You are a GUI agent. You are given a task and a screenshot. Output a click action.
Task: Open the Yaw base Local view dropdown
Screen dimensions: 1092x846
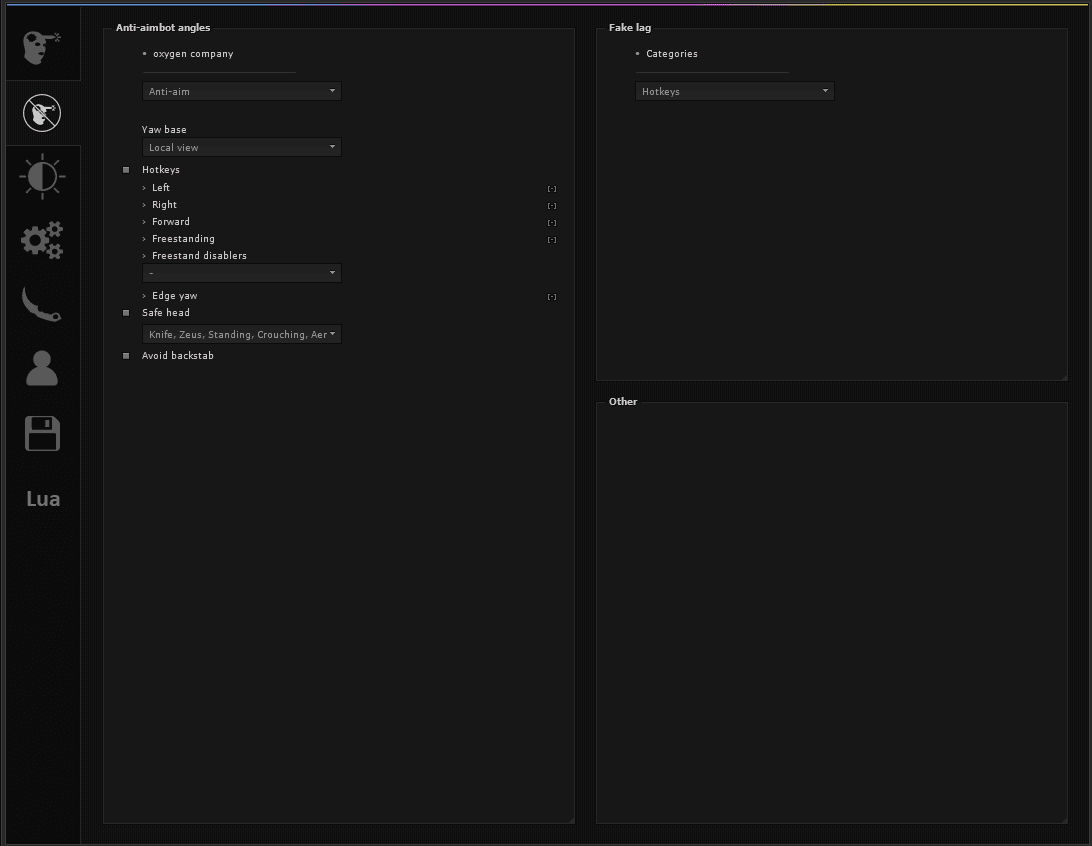click(x=242, y=147)
